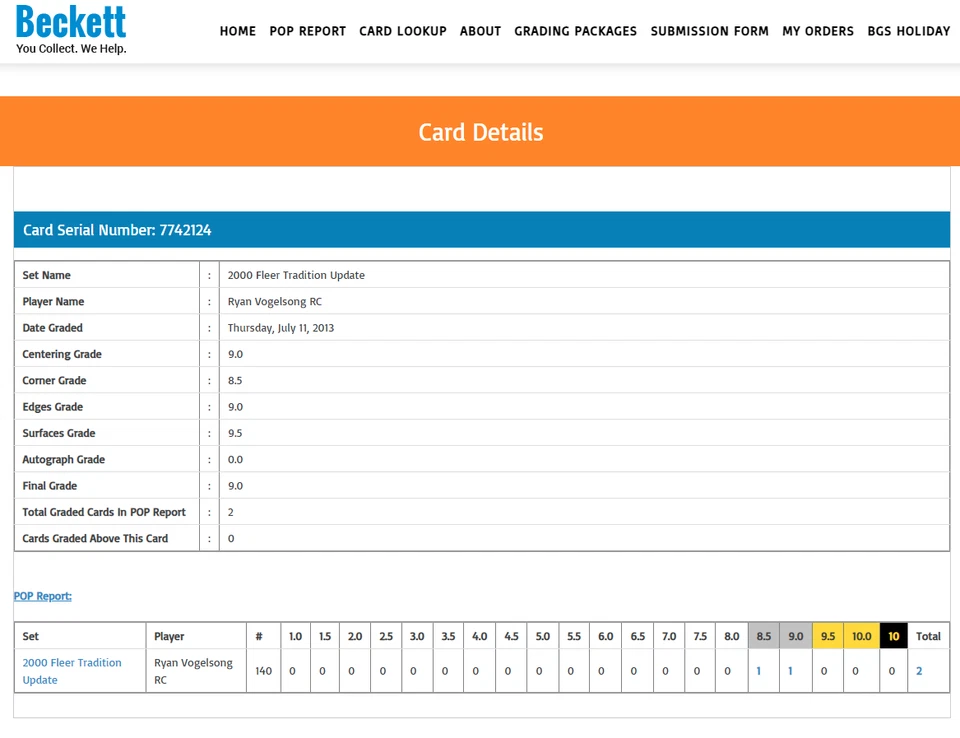Click the Beckett logo
This screenshot has height=738, width=960.
[71, 29]
